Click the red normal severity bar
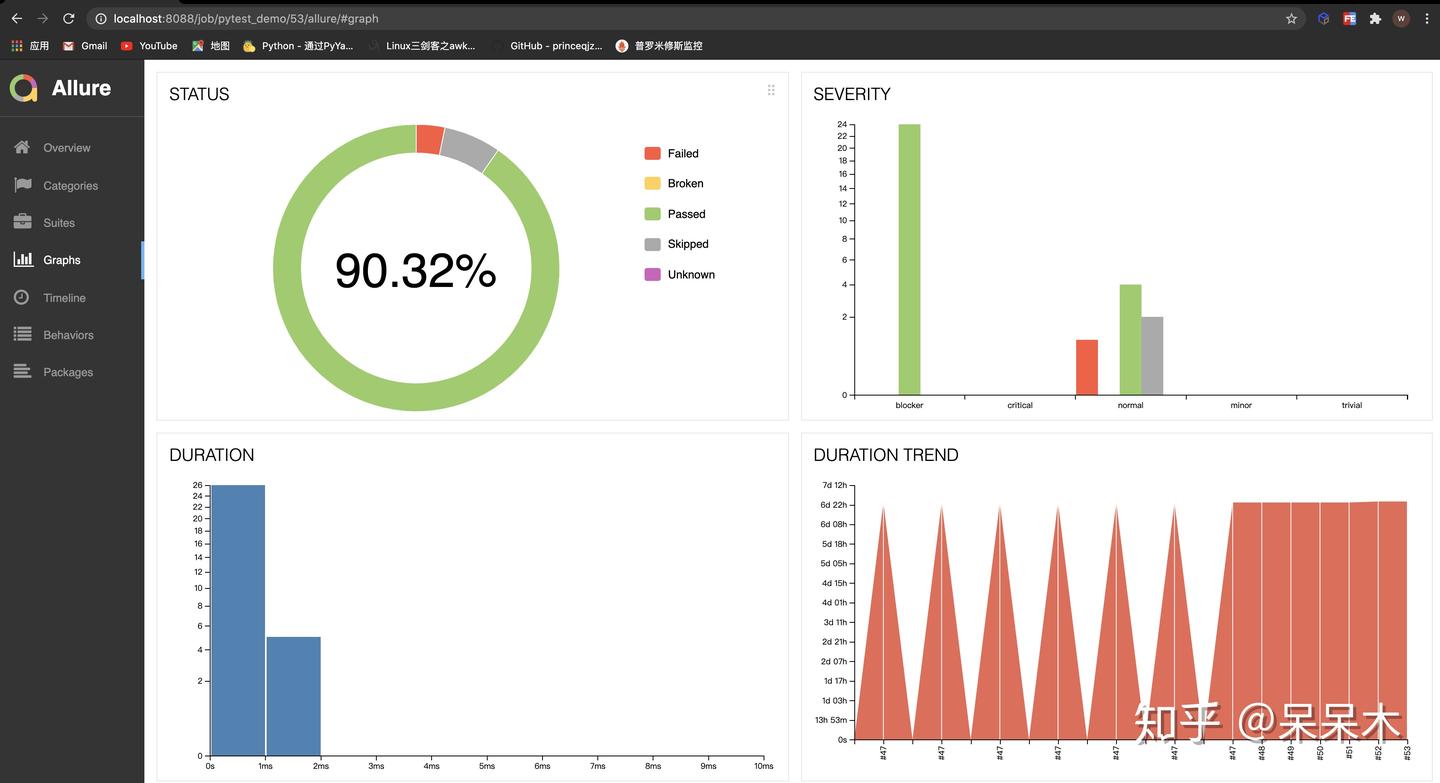This screenshot has height=783, width=1440. coord(1087,367)
